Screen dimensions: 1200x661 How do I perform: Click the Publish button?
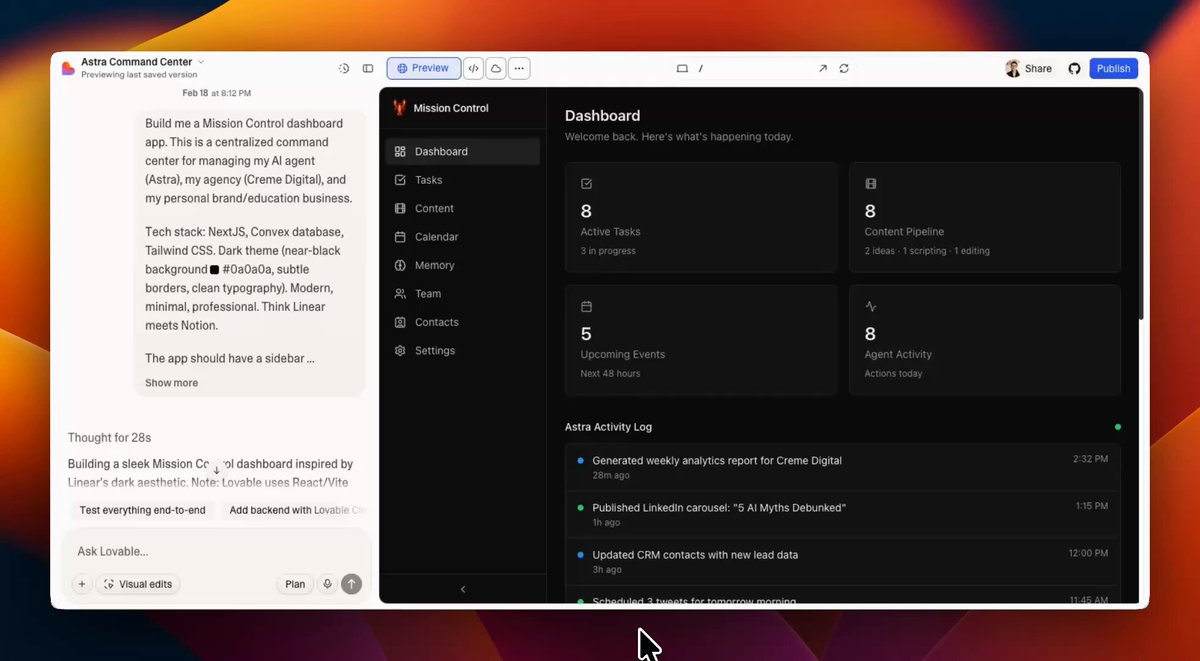[x=1113, y=68]
